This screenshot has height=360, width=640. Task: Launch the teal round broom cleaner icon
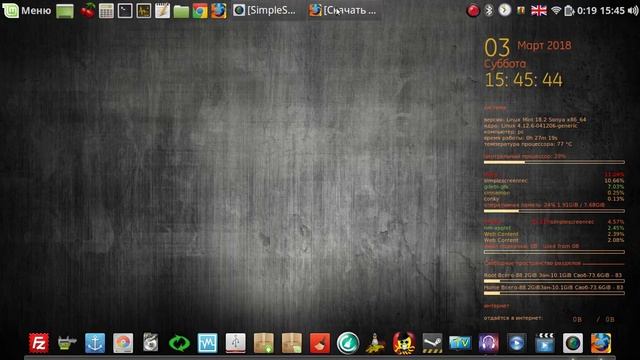coord(348,343)
